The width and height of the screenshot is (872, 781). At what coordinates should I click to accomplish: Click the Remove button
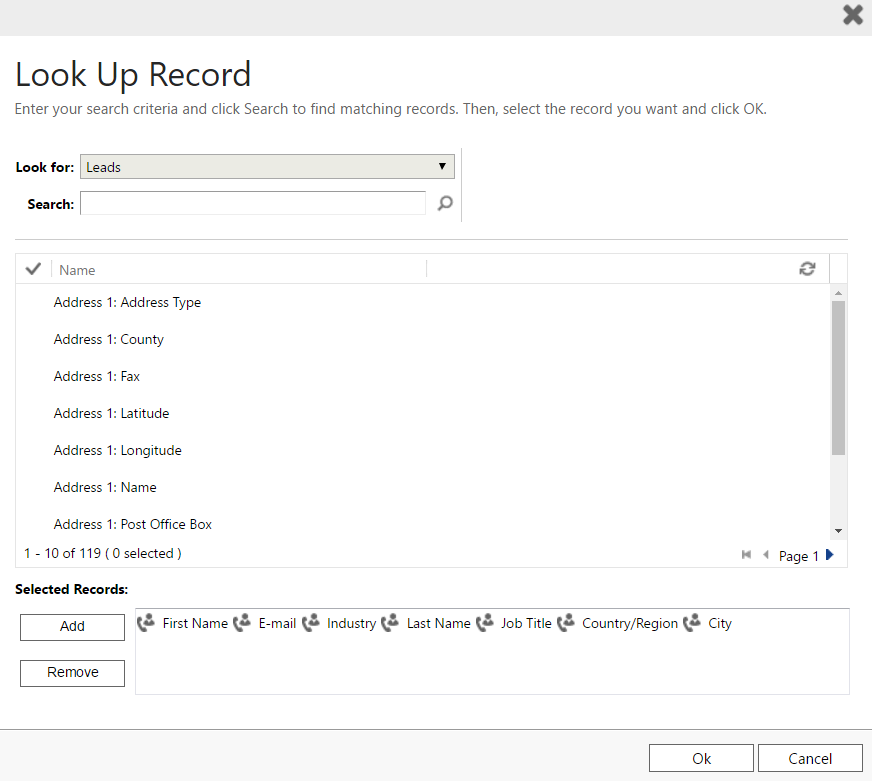[72, 673]
